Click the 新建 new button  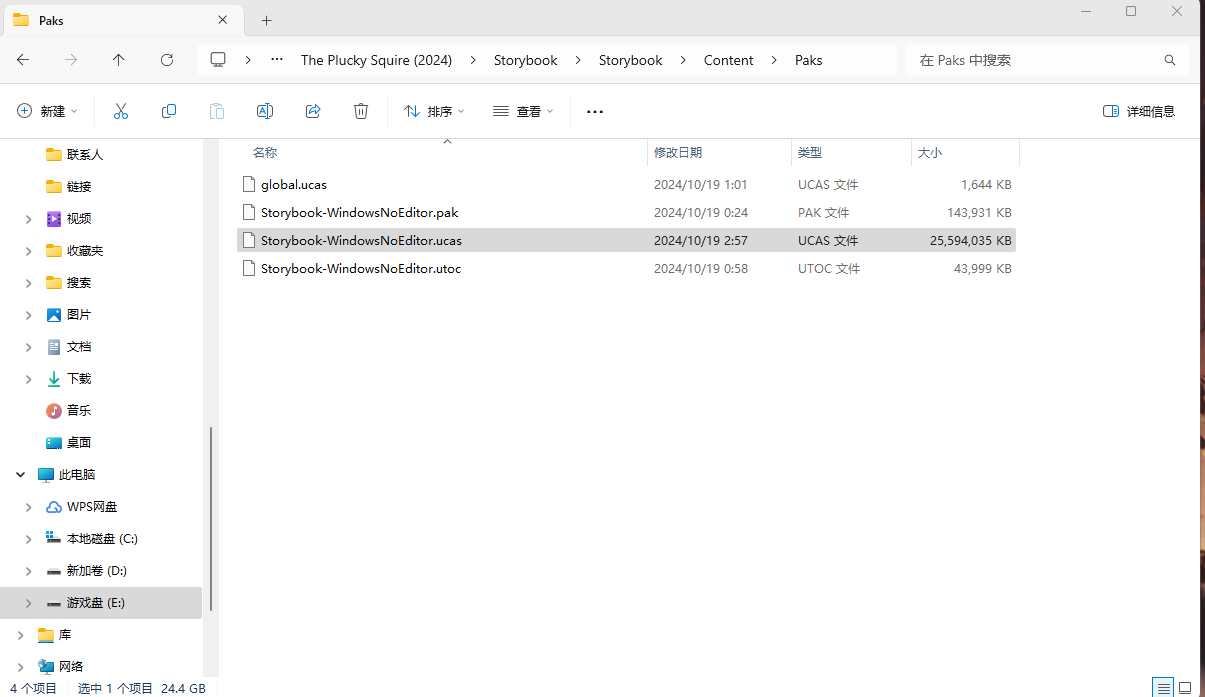(x=47, y=111)
